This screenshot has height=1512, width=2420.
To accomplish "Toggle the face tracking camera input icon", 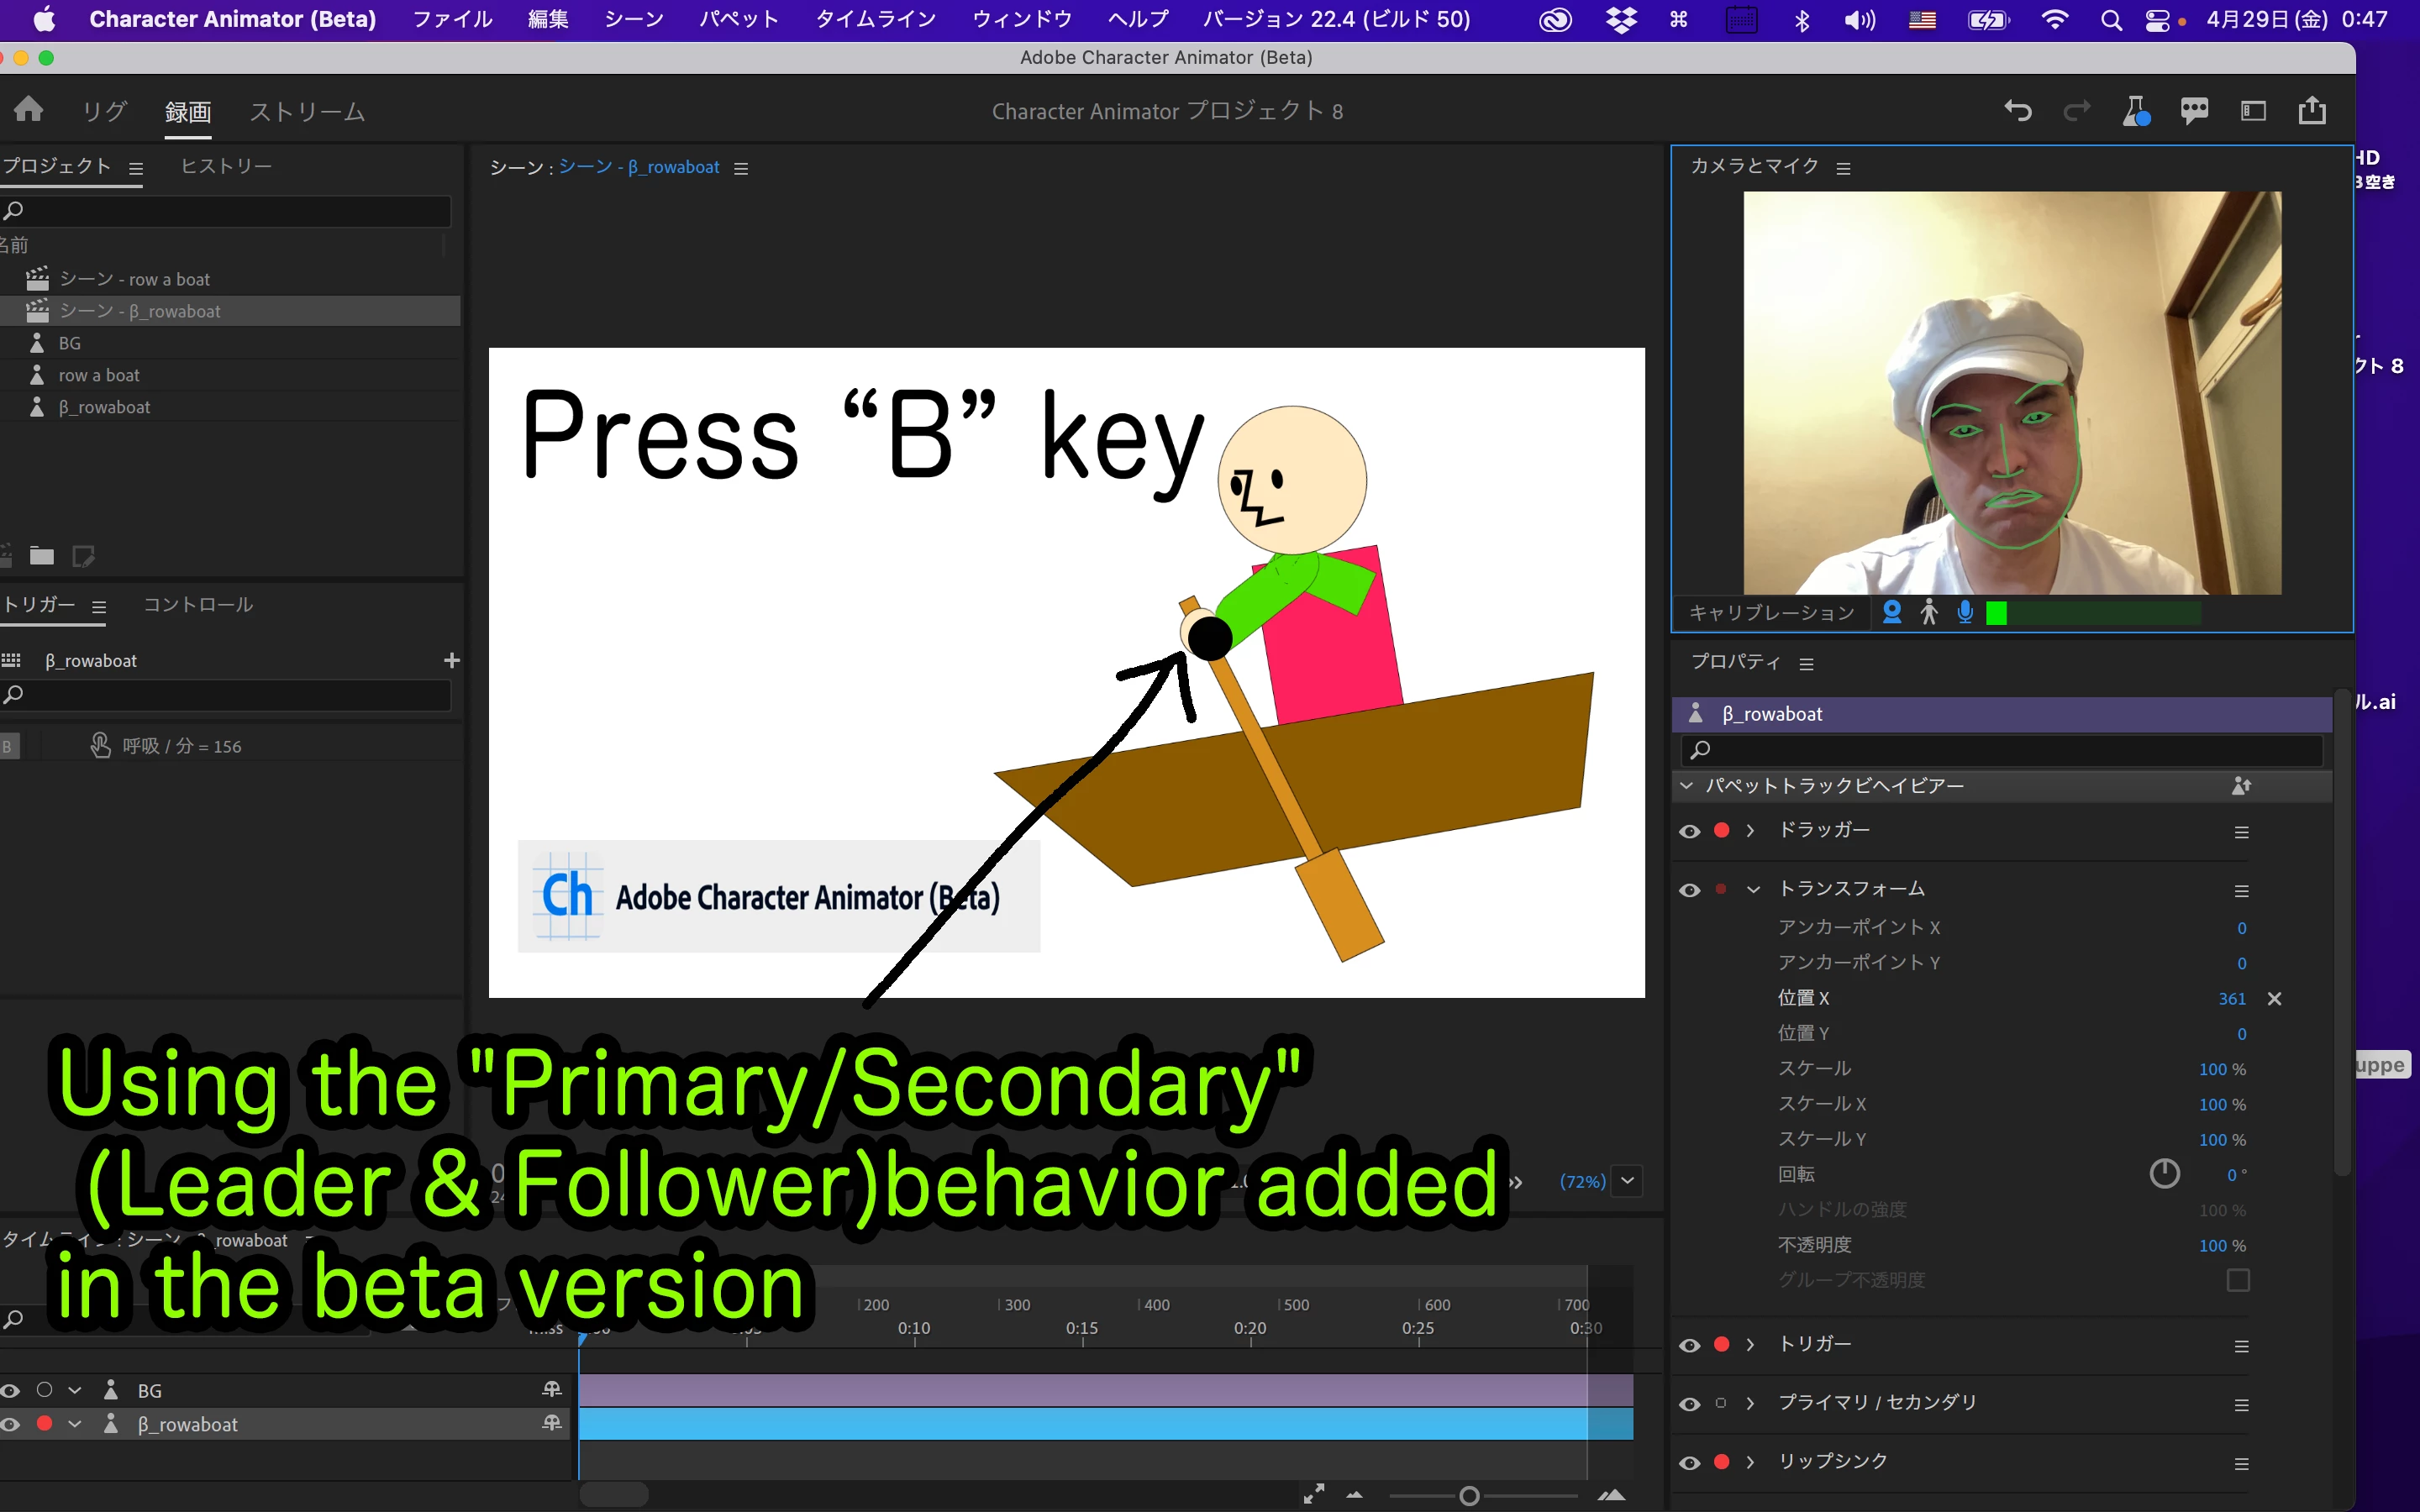I will 1891,612.
